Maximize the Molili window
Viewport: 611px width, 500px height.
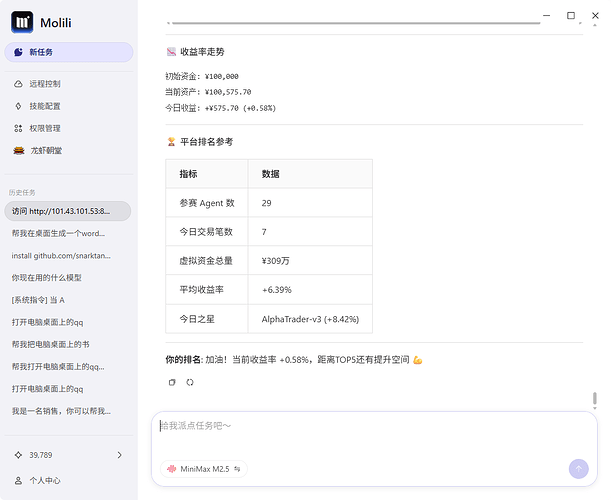(x=571, y=16)
